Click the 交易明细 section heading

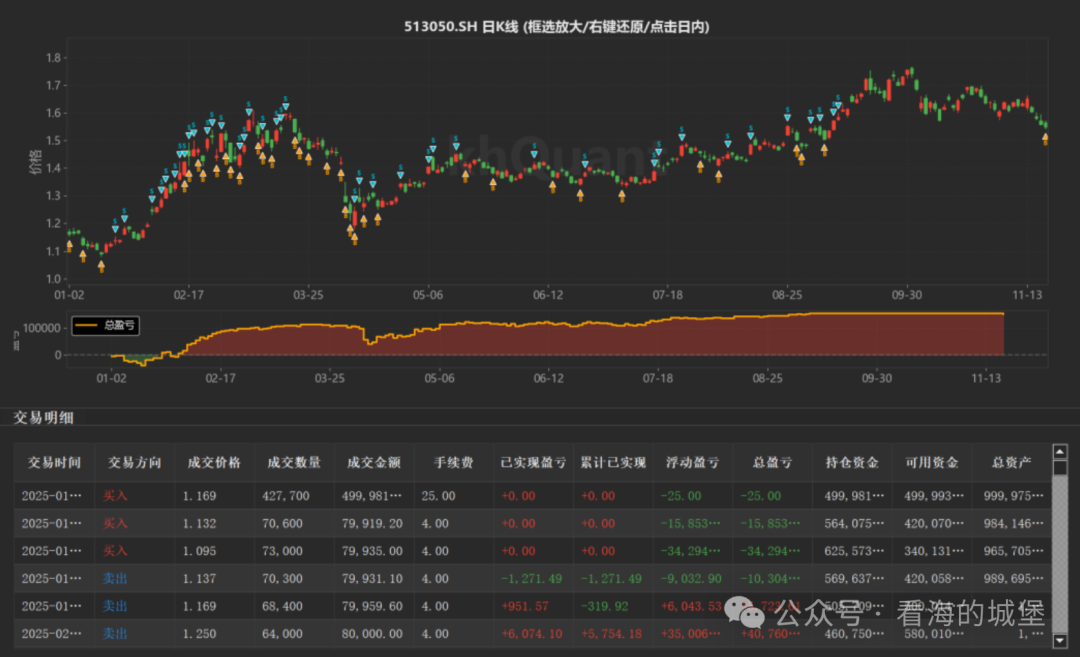coord(43,417)
